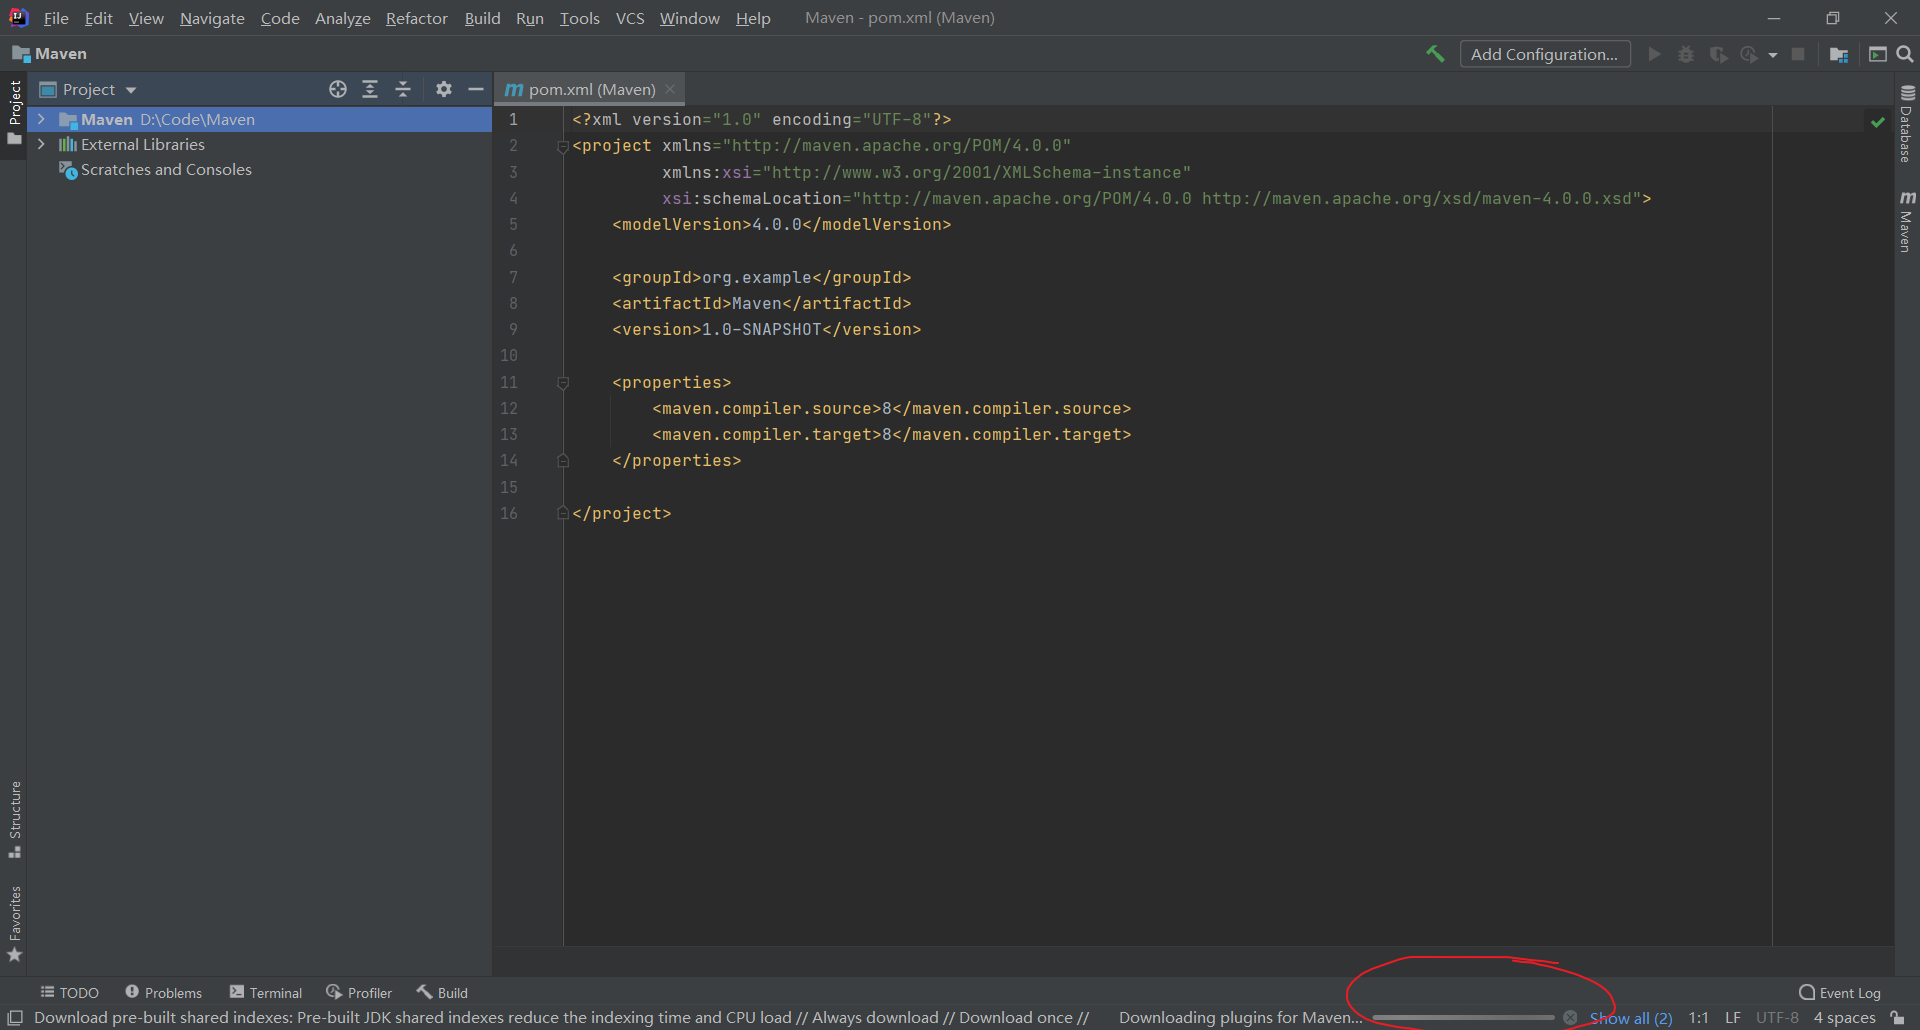Click the green inspection checkmark icon
This screenshot has width=1920, height=1030.
[1878, 121]
